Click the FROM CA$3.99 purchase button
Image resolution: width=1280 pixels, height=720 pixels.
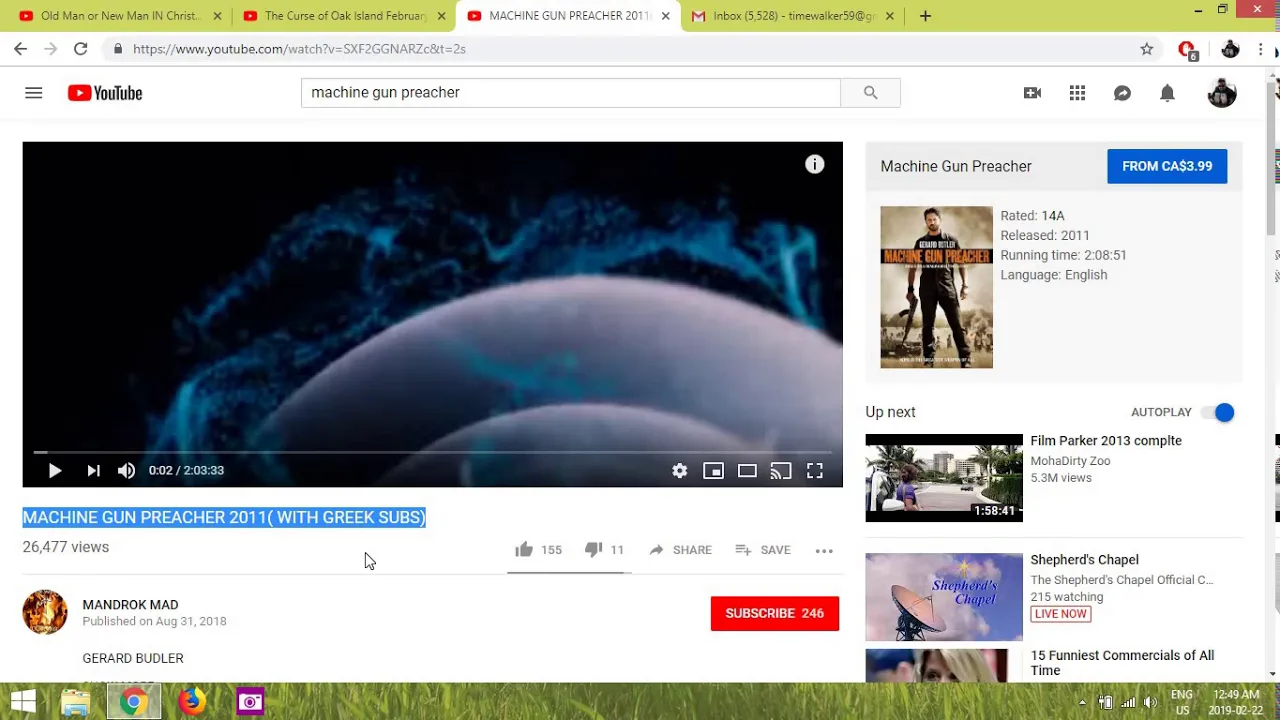click(1167, 166)
